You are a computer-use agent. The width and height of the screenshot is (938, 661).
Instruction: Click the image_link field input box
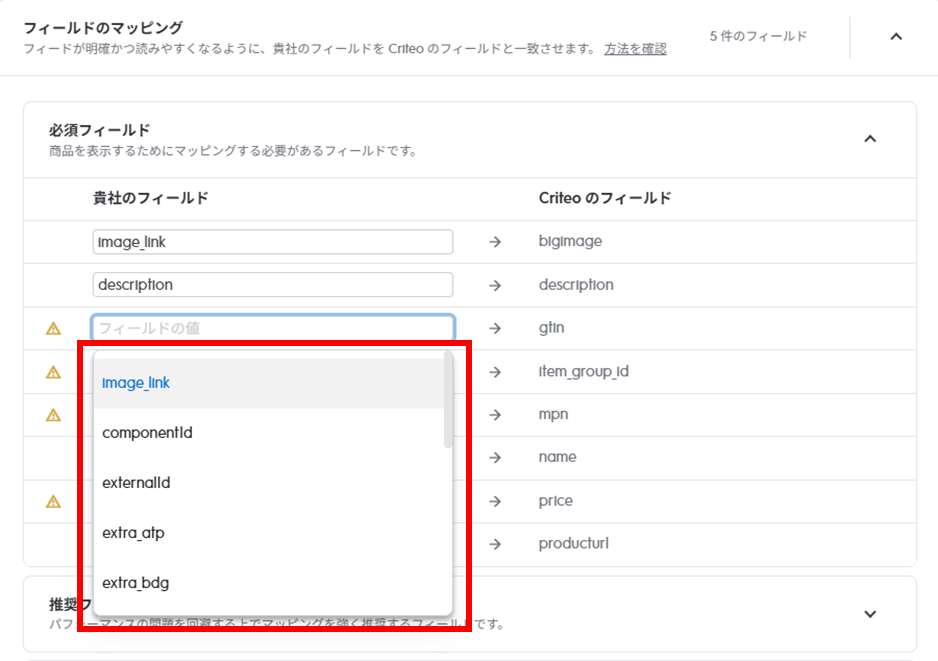[x=272, y=242]
